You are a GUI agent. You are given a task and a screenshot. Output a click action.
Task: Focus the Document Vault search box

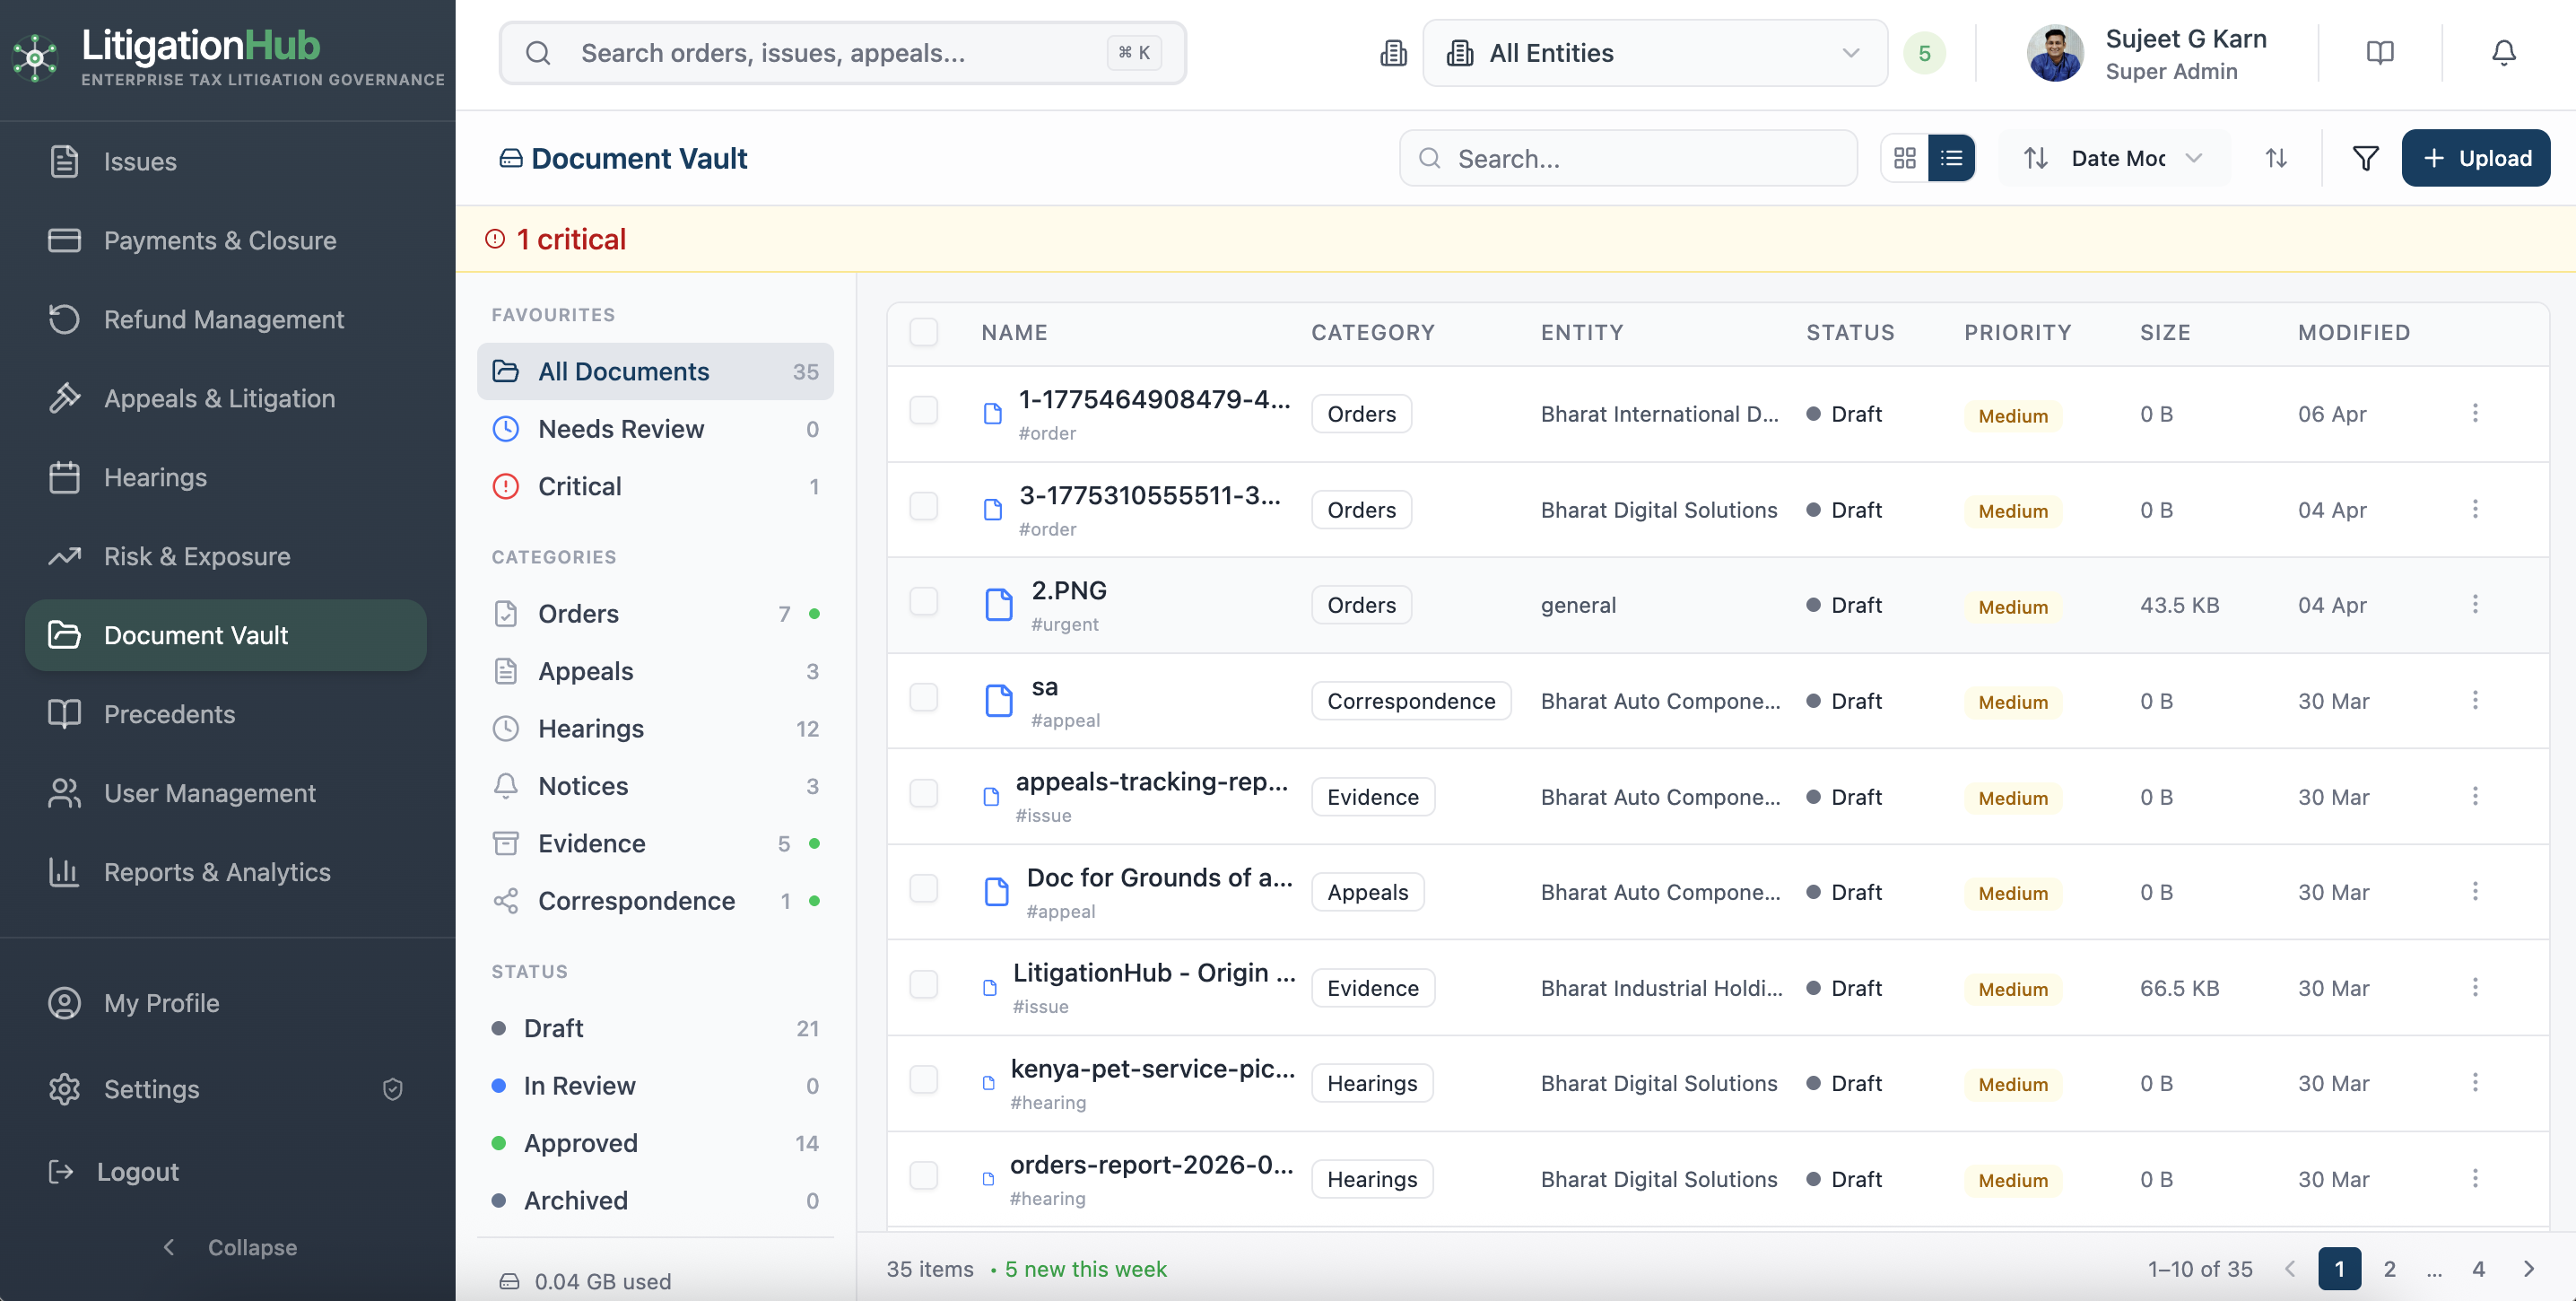click(x=1628, y=158)
